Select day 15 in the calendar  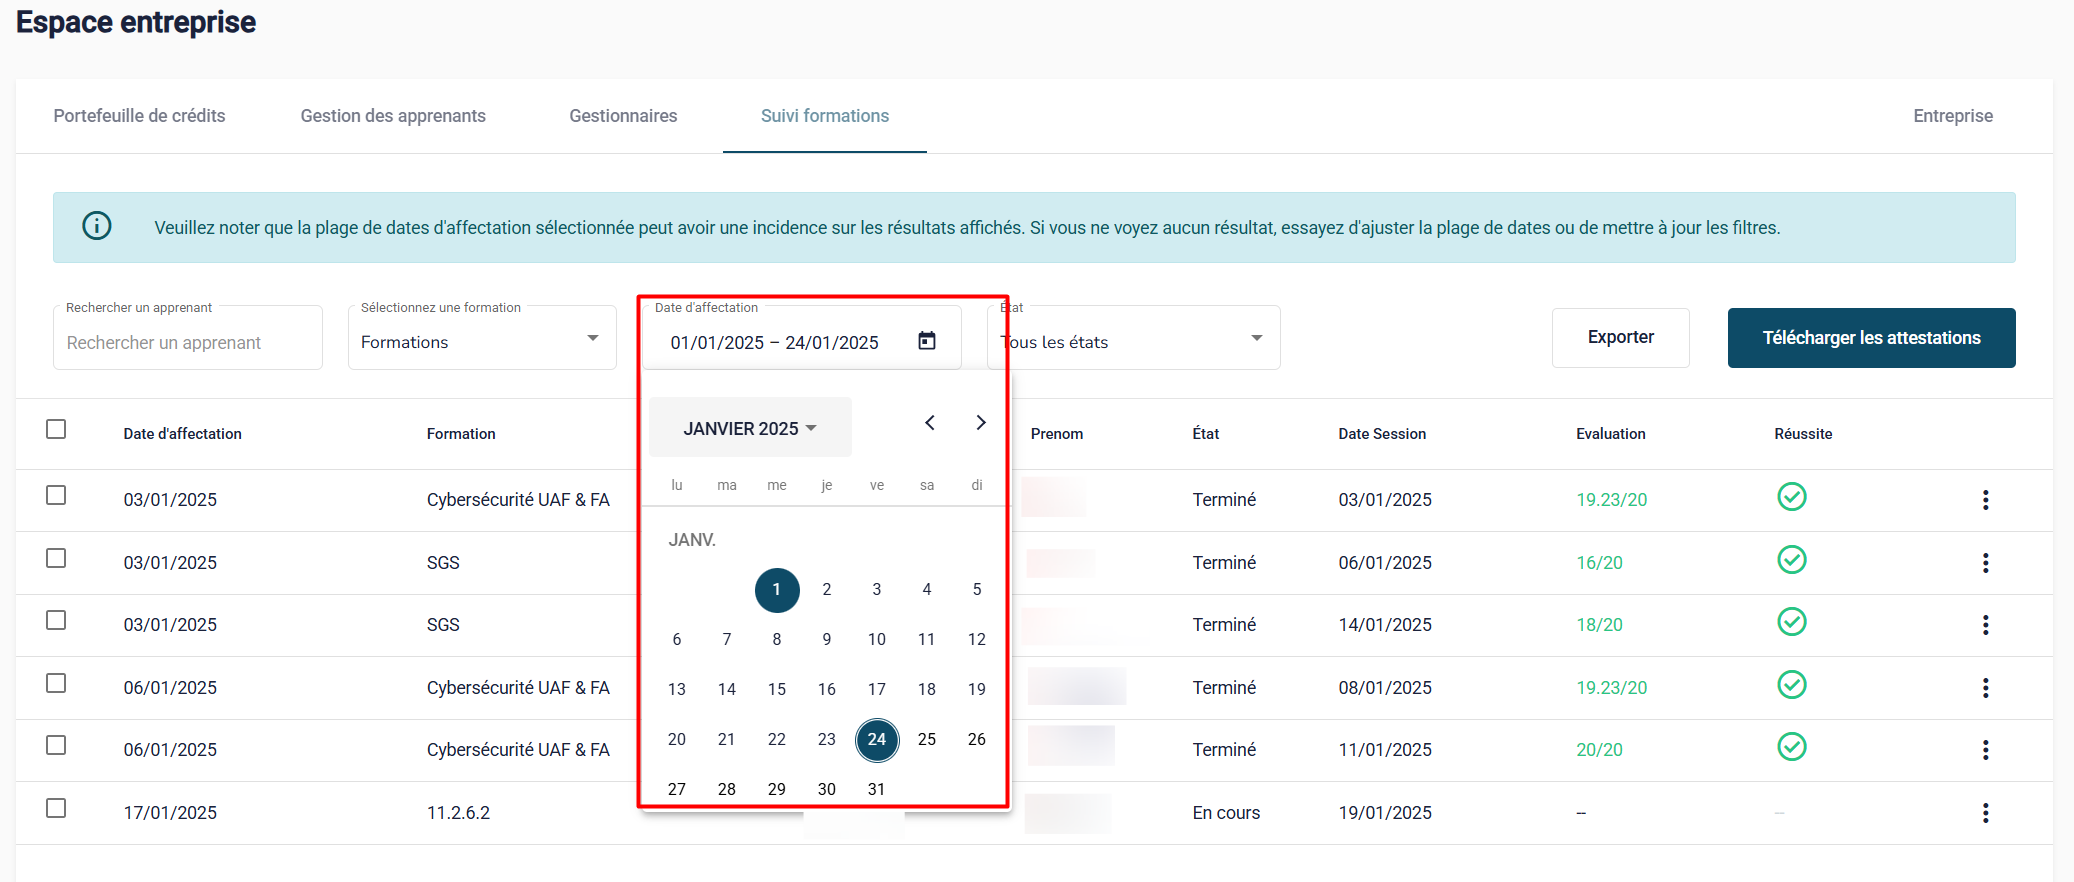tap(777, 689)
